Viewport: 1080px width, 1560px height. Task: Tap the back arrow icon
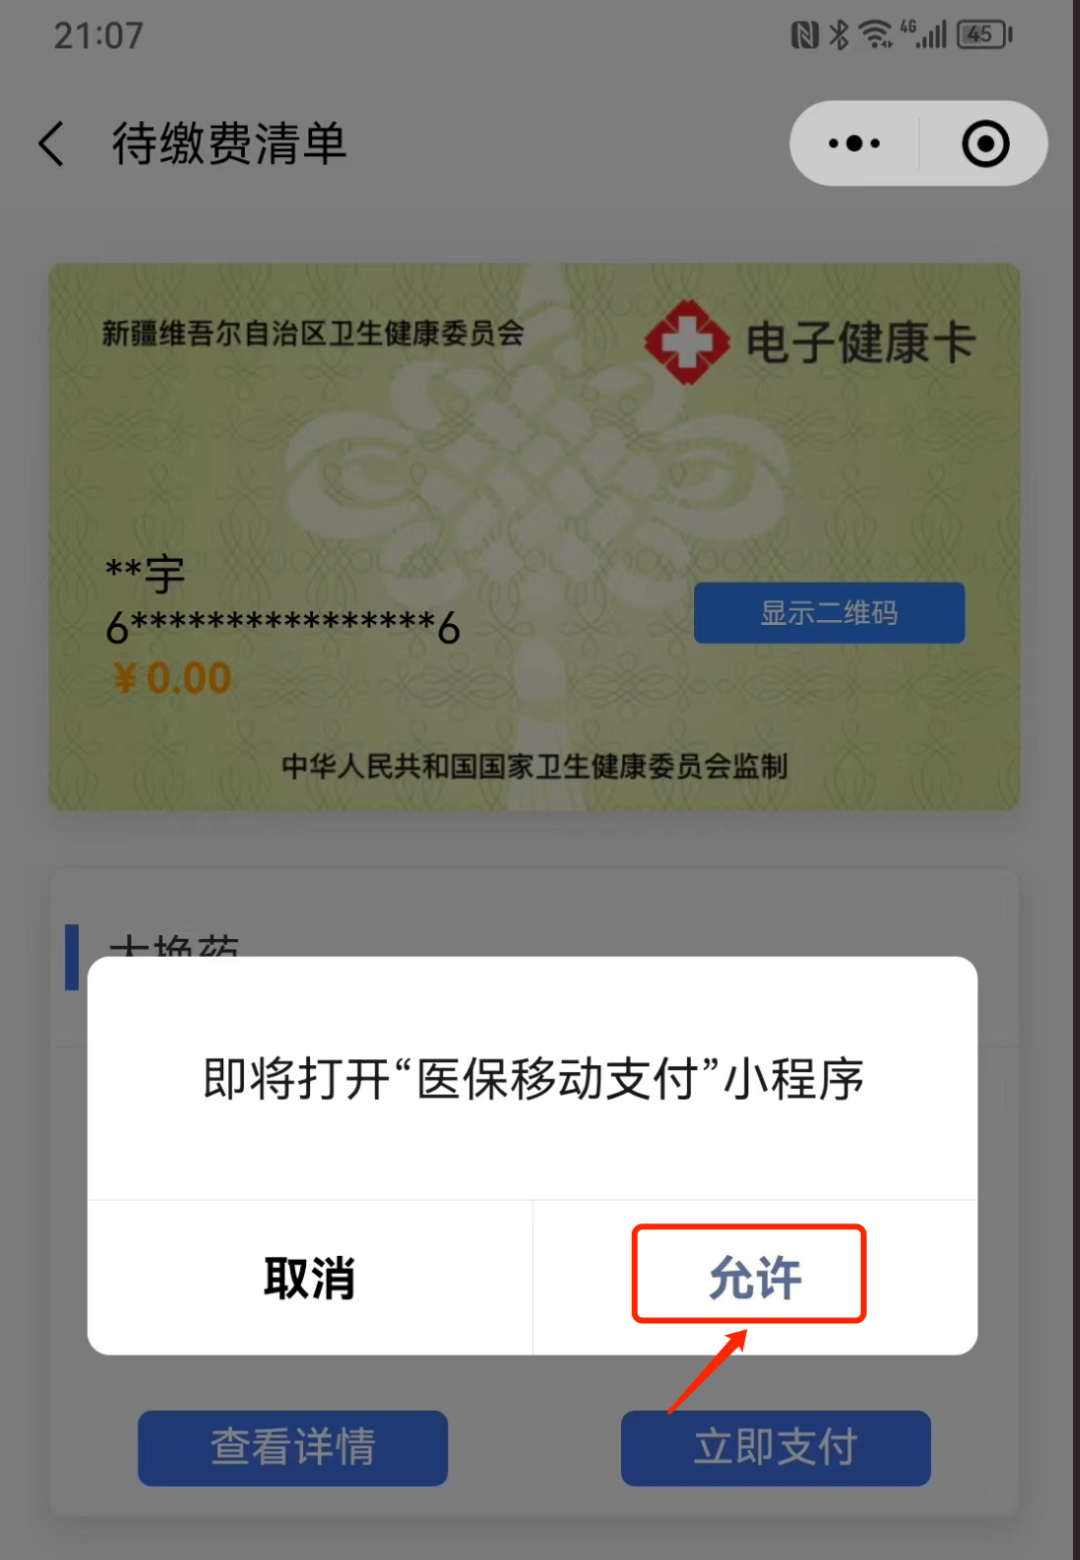tap(52, 144)
